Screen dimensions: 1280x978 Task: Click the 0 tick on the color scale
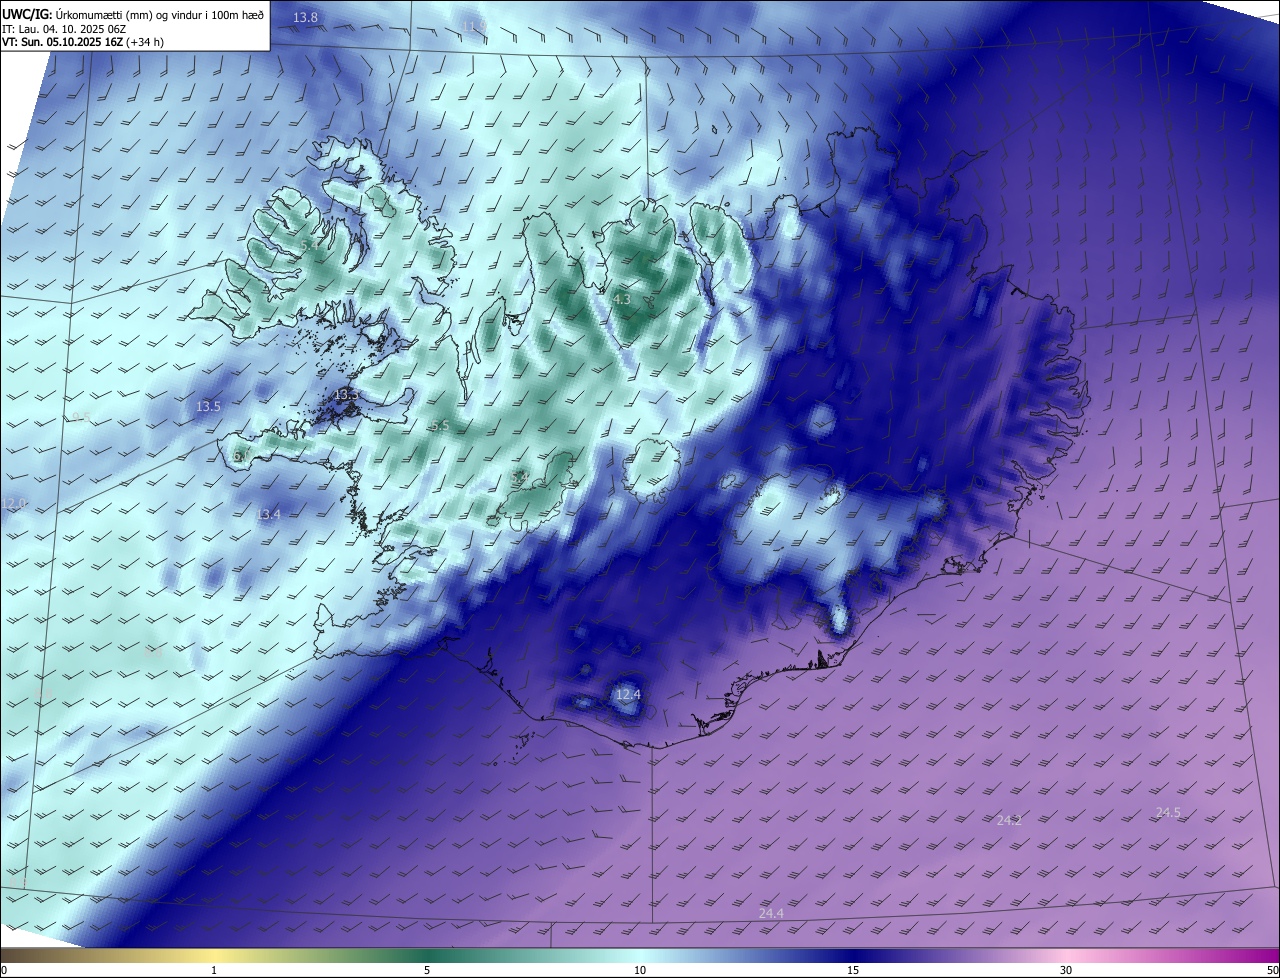pos(4,970)
